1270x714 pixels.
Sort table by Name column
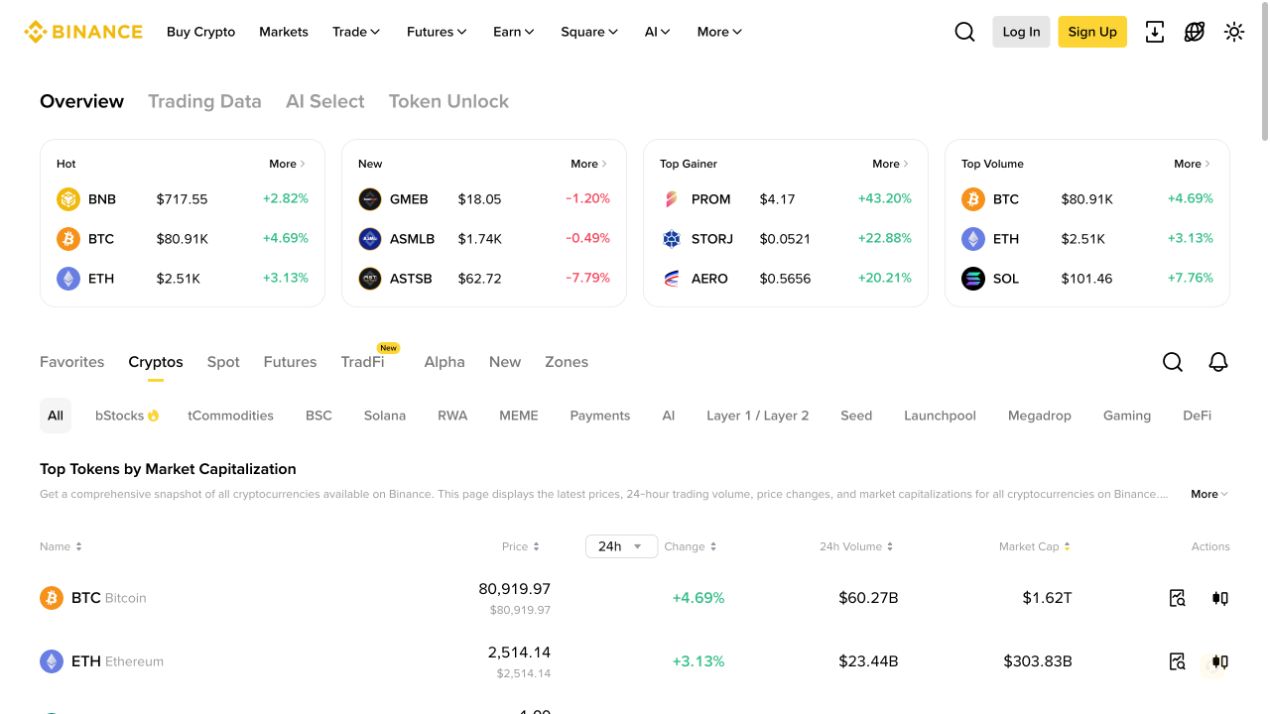point(61,546)
